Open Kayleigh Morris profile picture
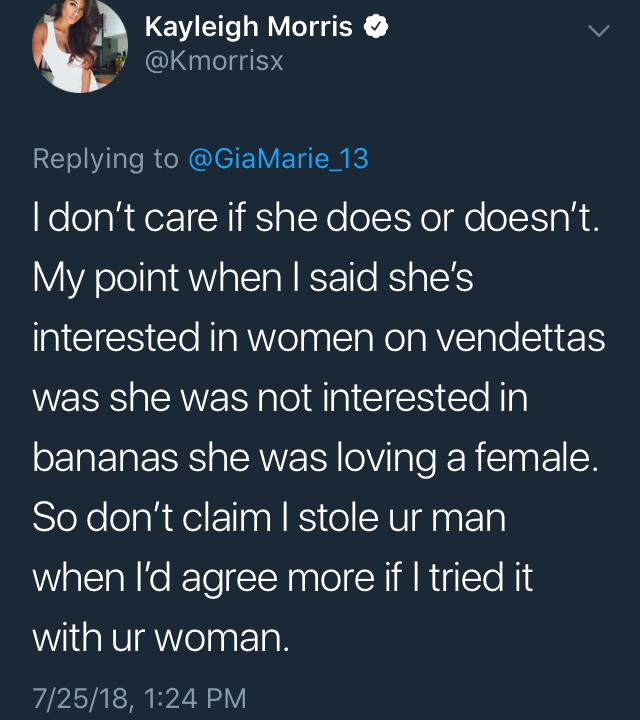 tap(80, 45)
